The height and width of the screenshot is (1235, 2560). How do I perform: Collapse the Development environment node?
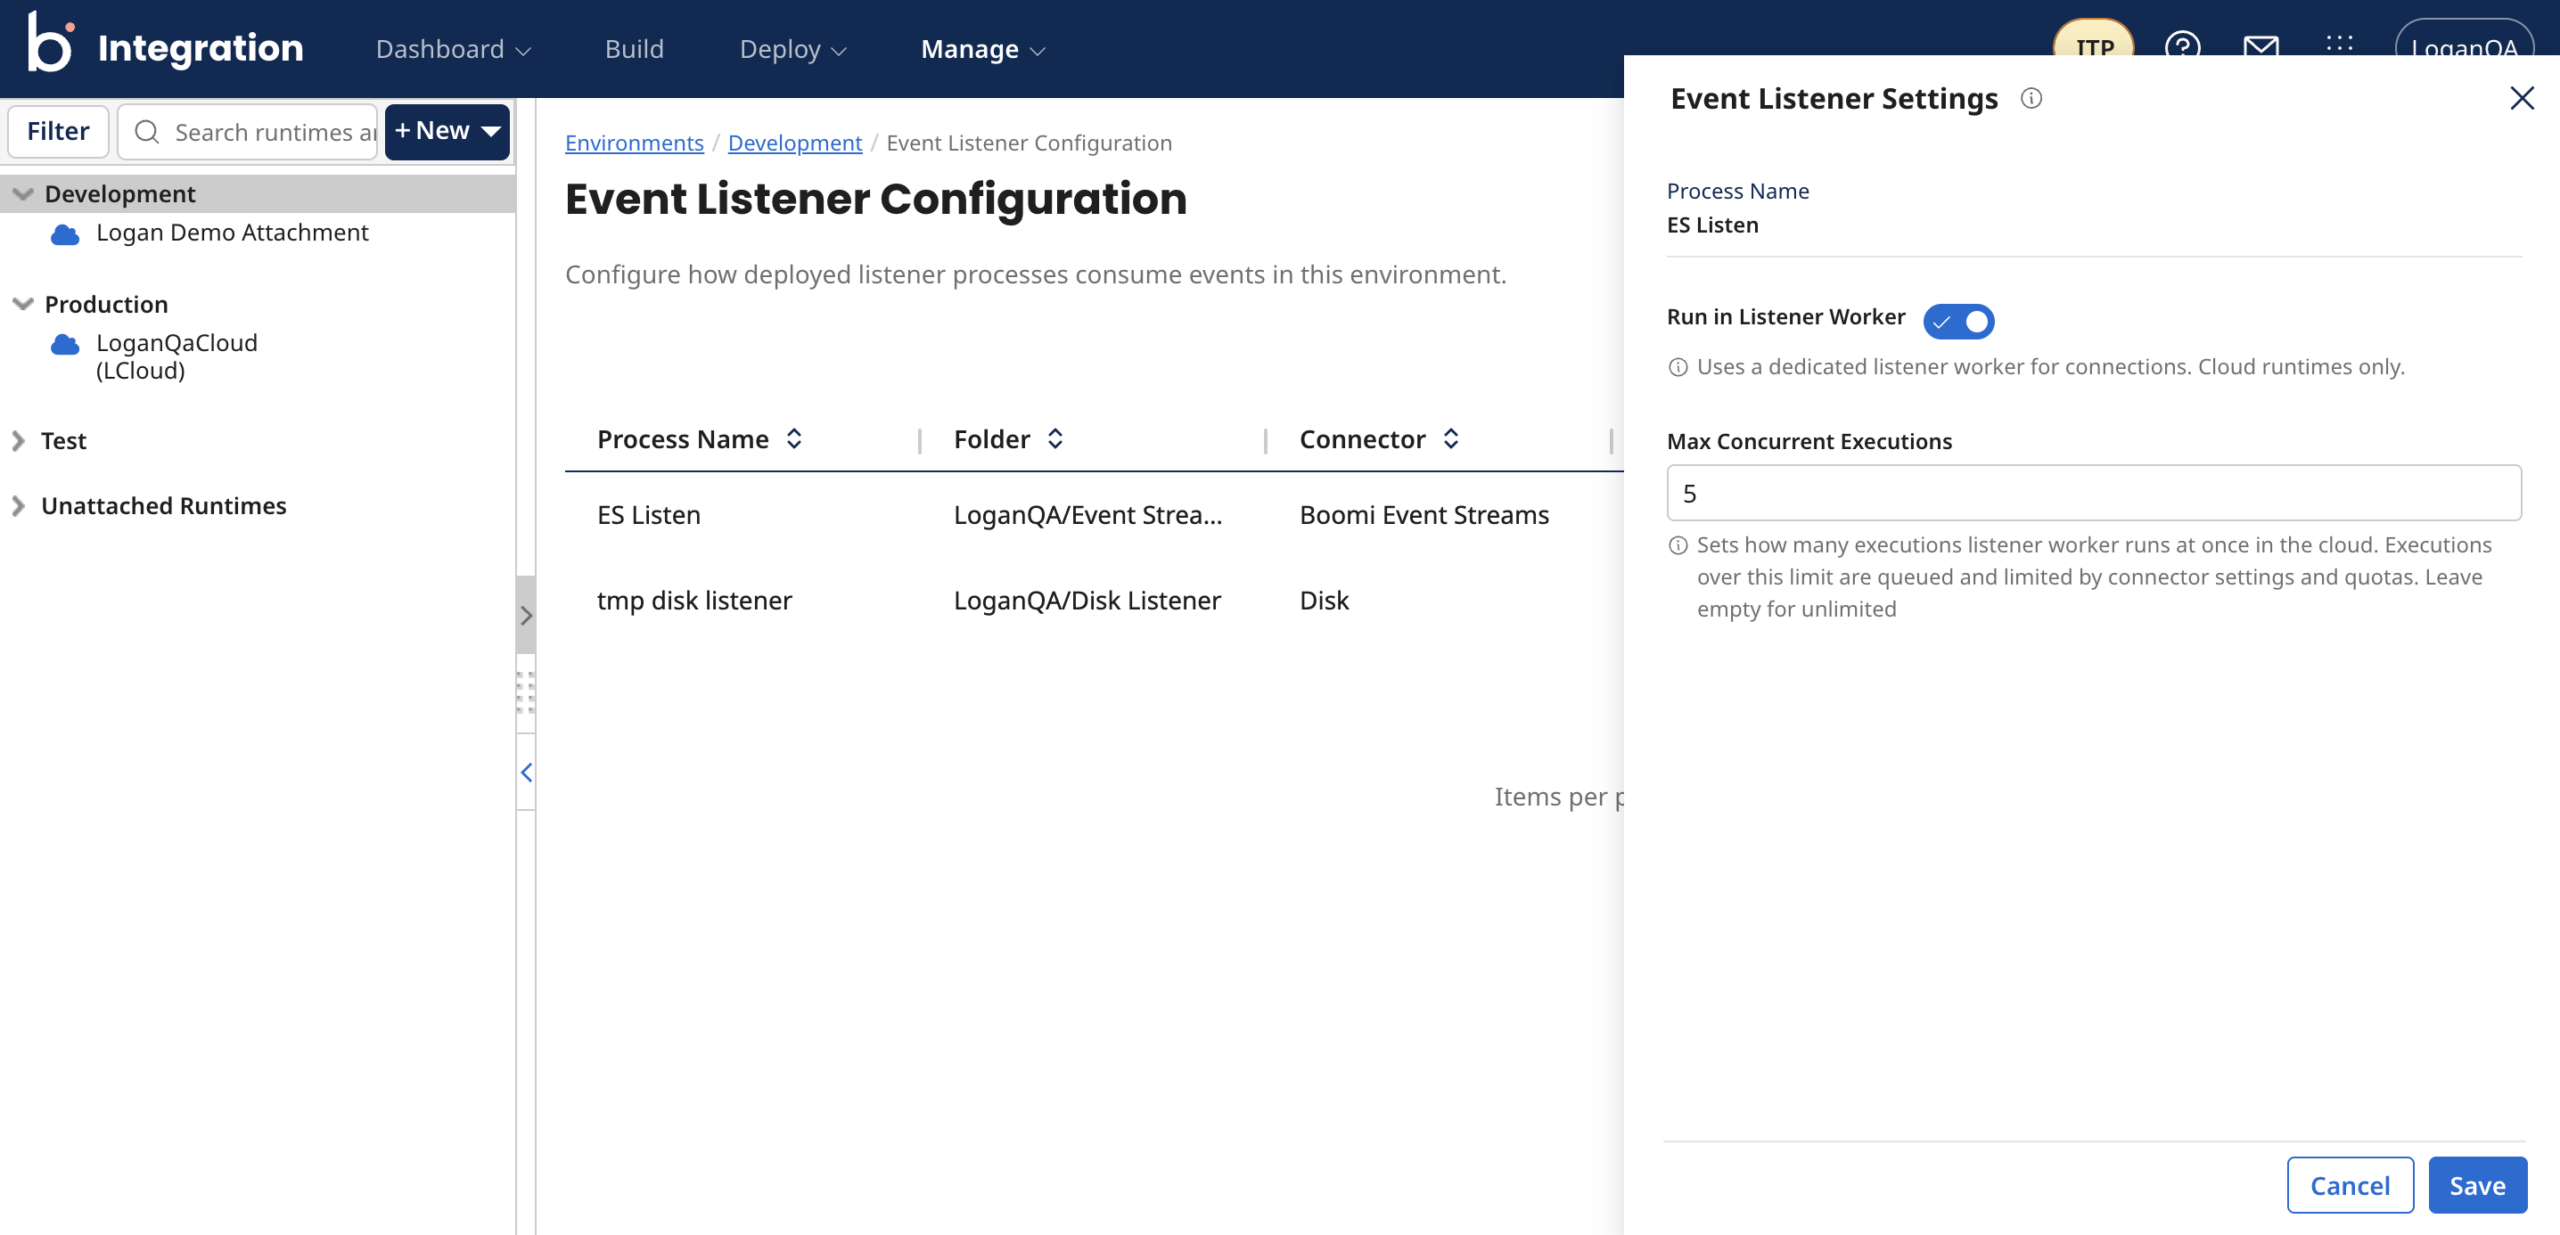23,193
